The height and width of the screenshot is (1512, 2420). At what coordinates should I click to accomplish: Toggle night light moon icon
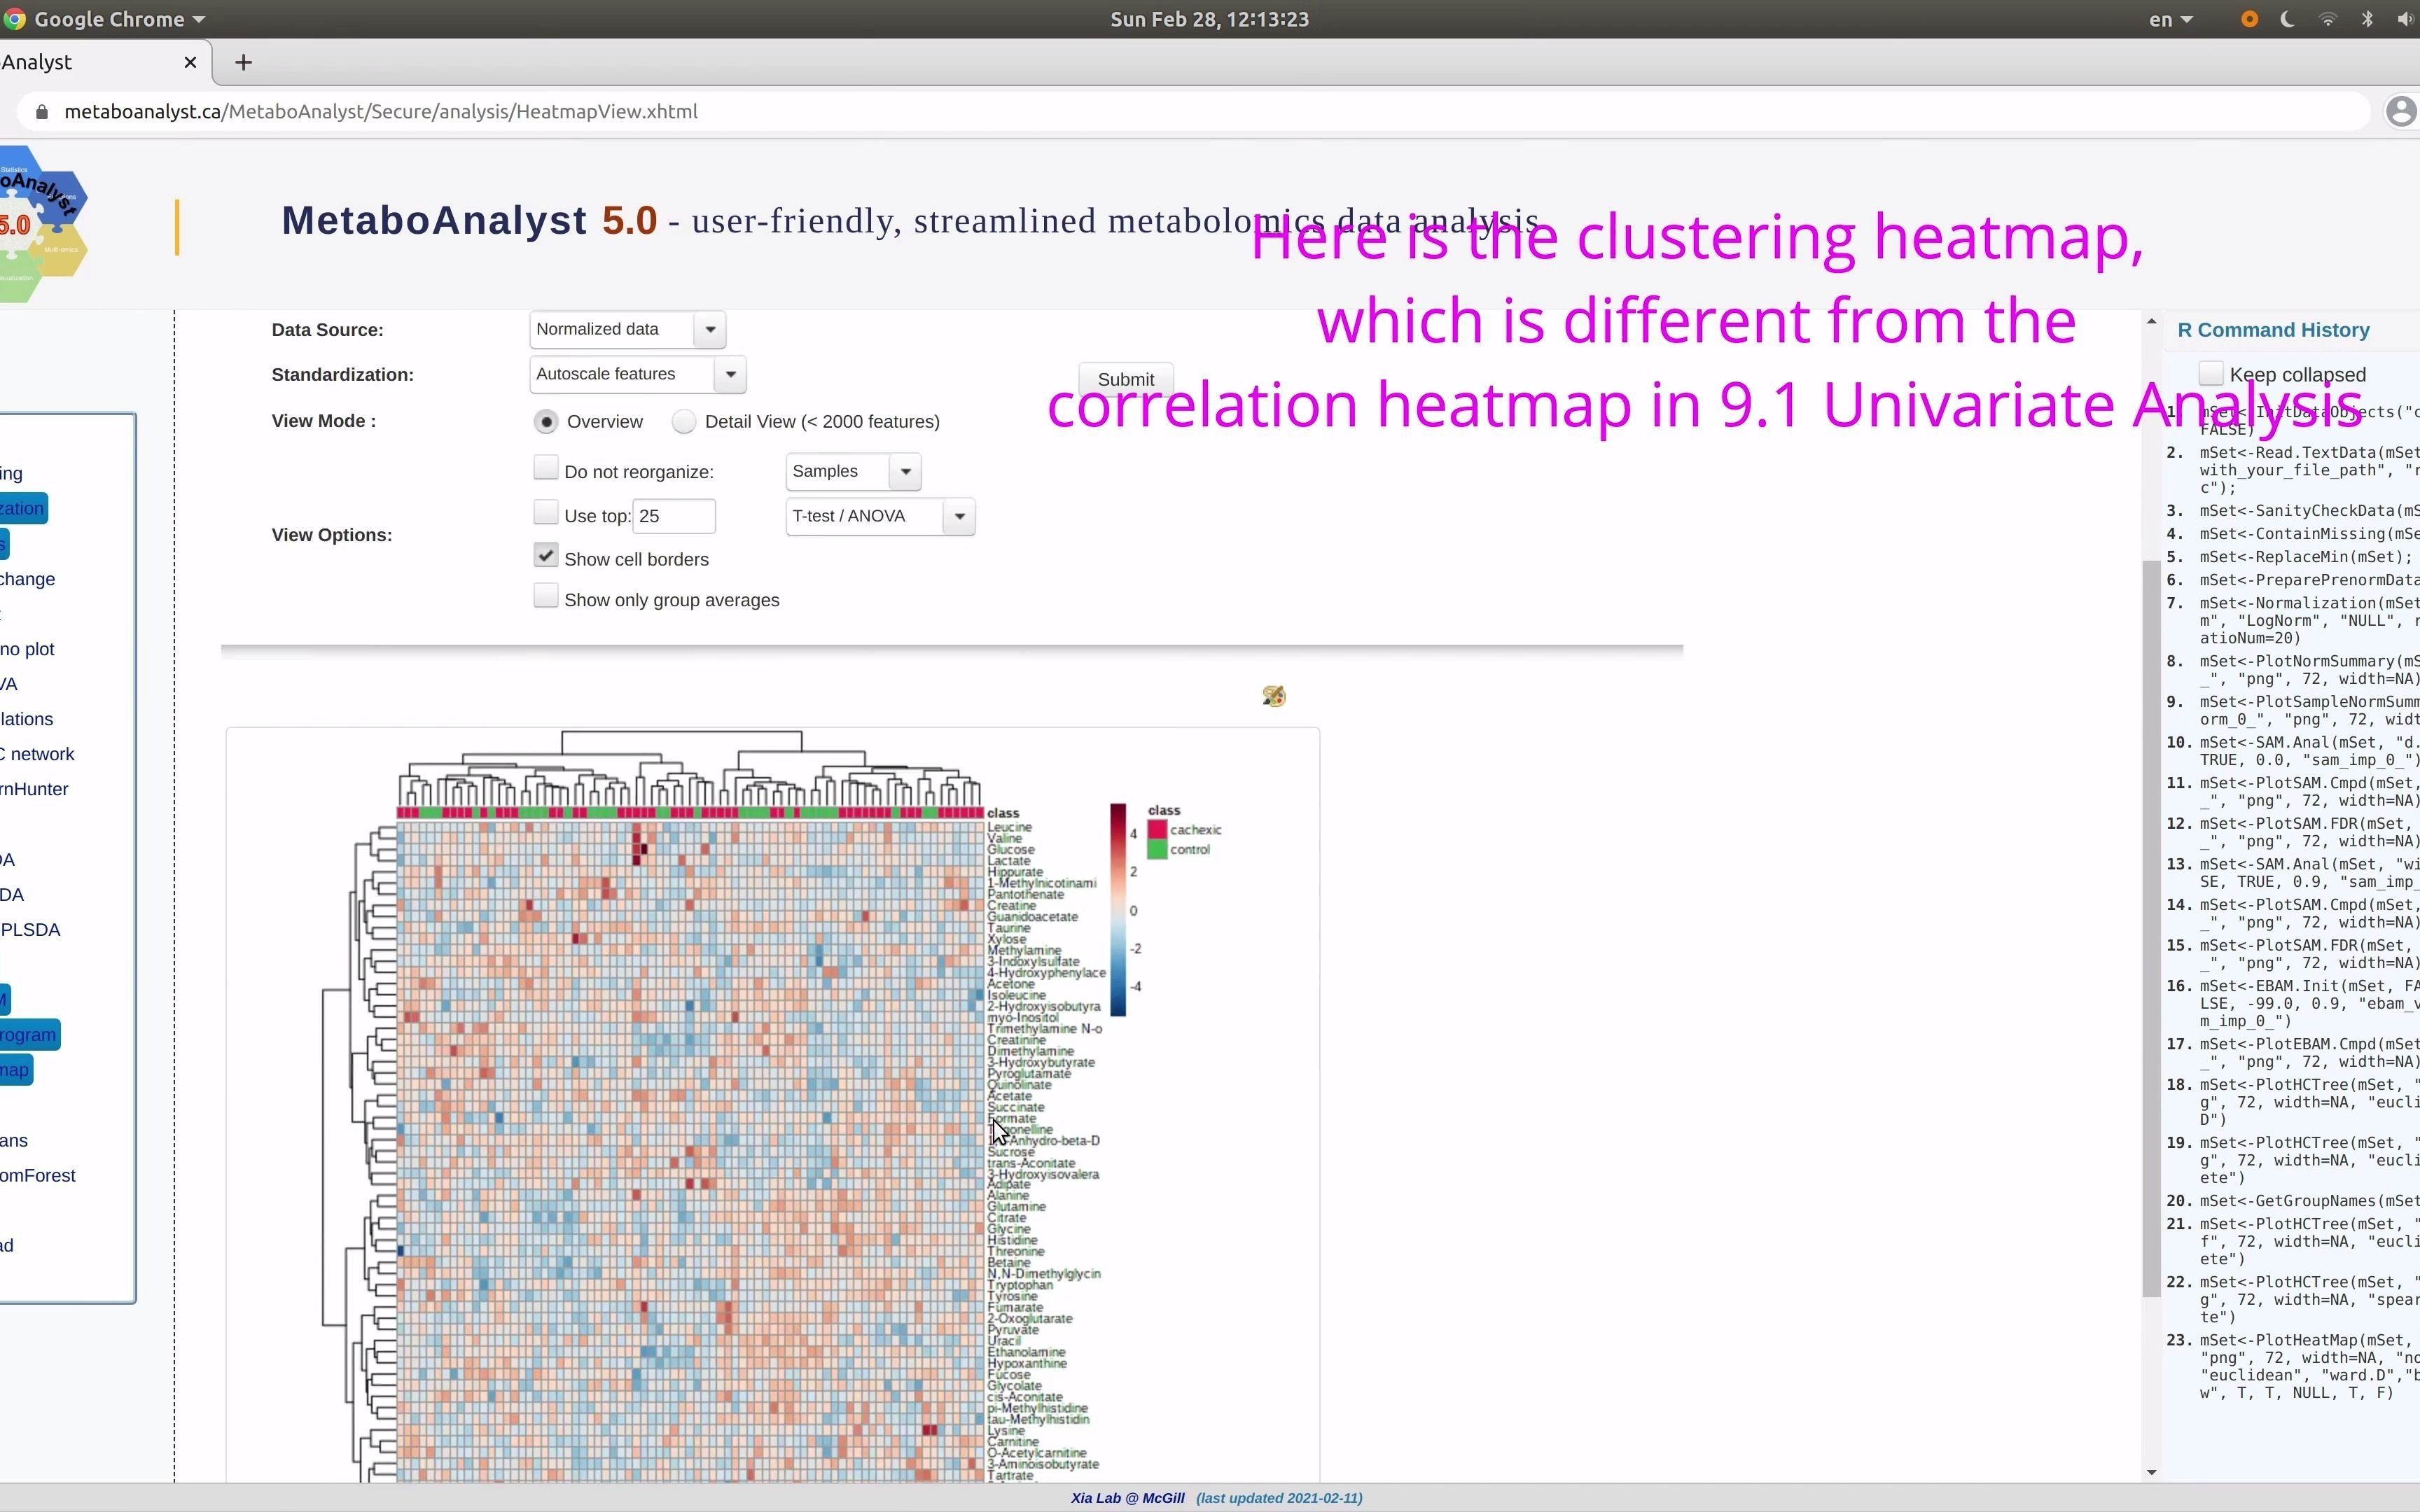tap(2288, 19)
